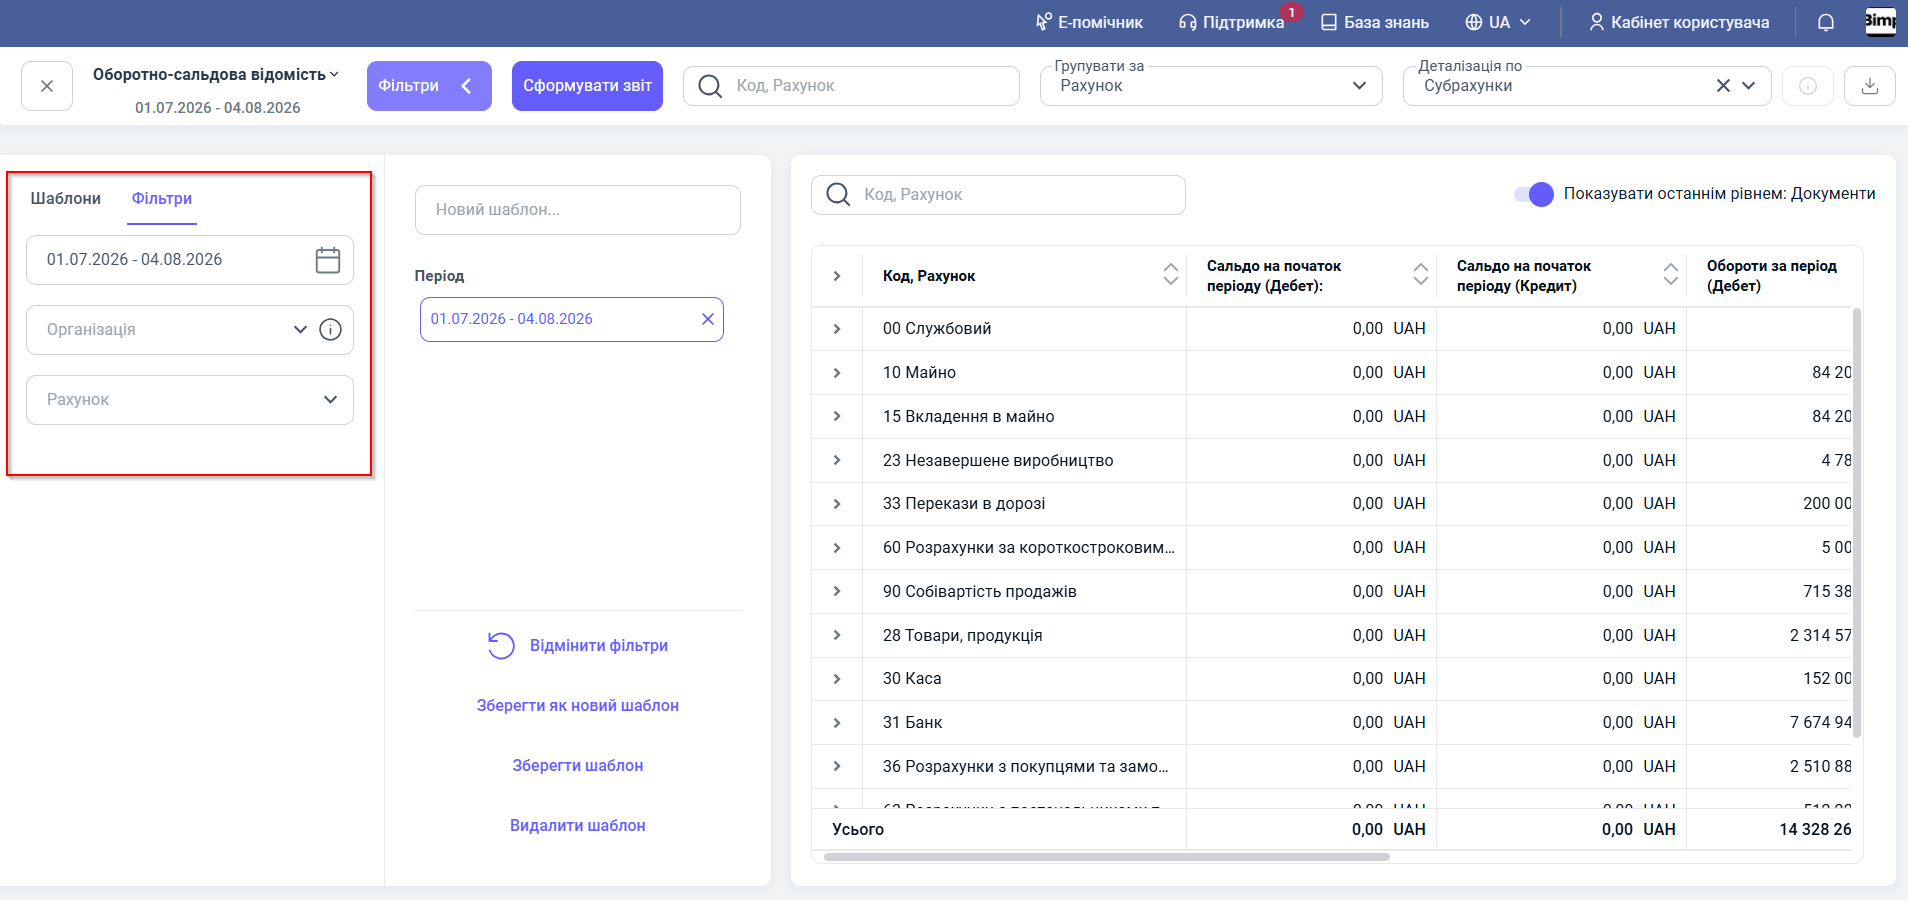Close the report with the X button
The width and height of the screenshot is (1908, 900).
[47, 86]
